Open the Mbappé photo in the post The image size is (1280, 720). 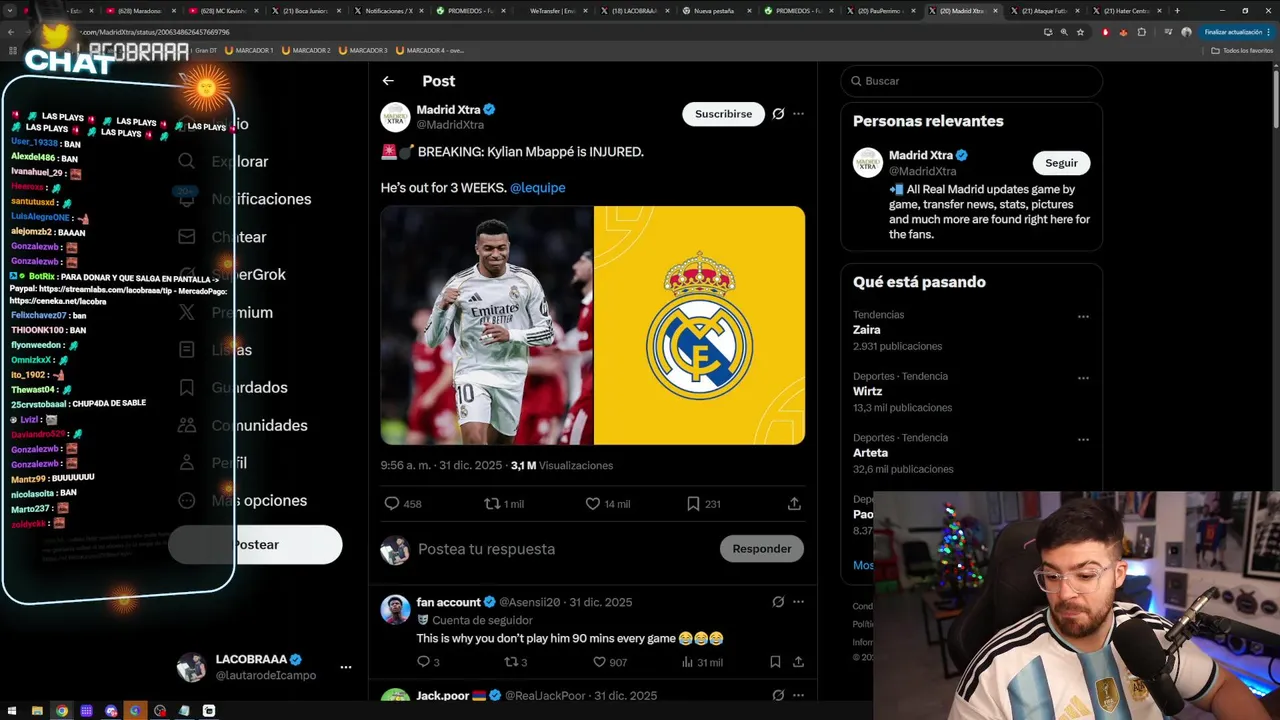pos(487,325)
